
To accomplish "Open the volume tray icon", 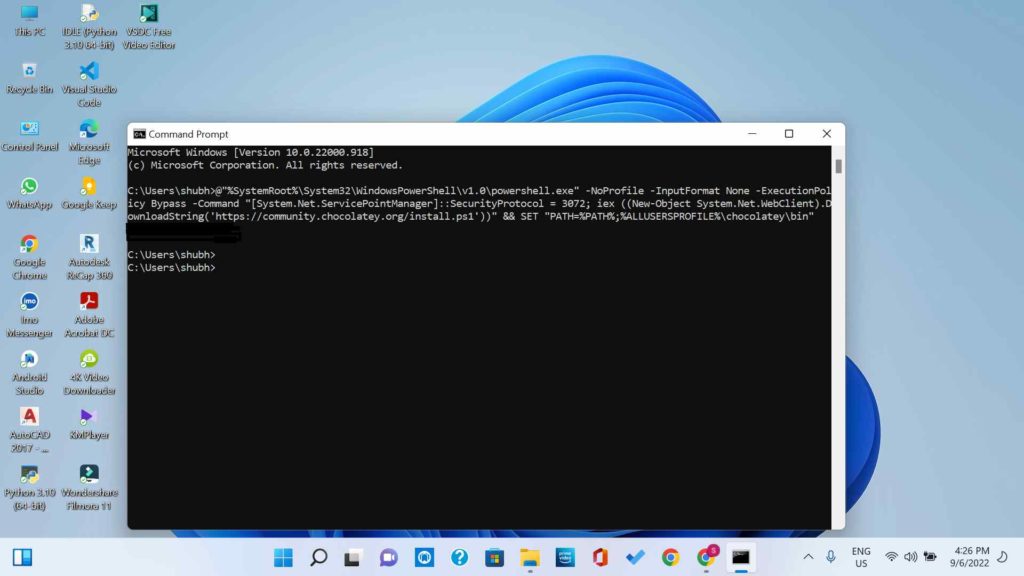I will pyautogui.click(x=910, y=557).
